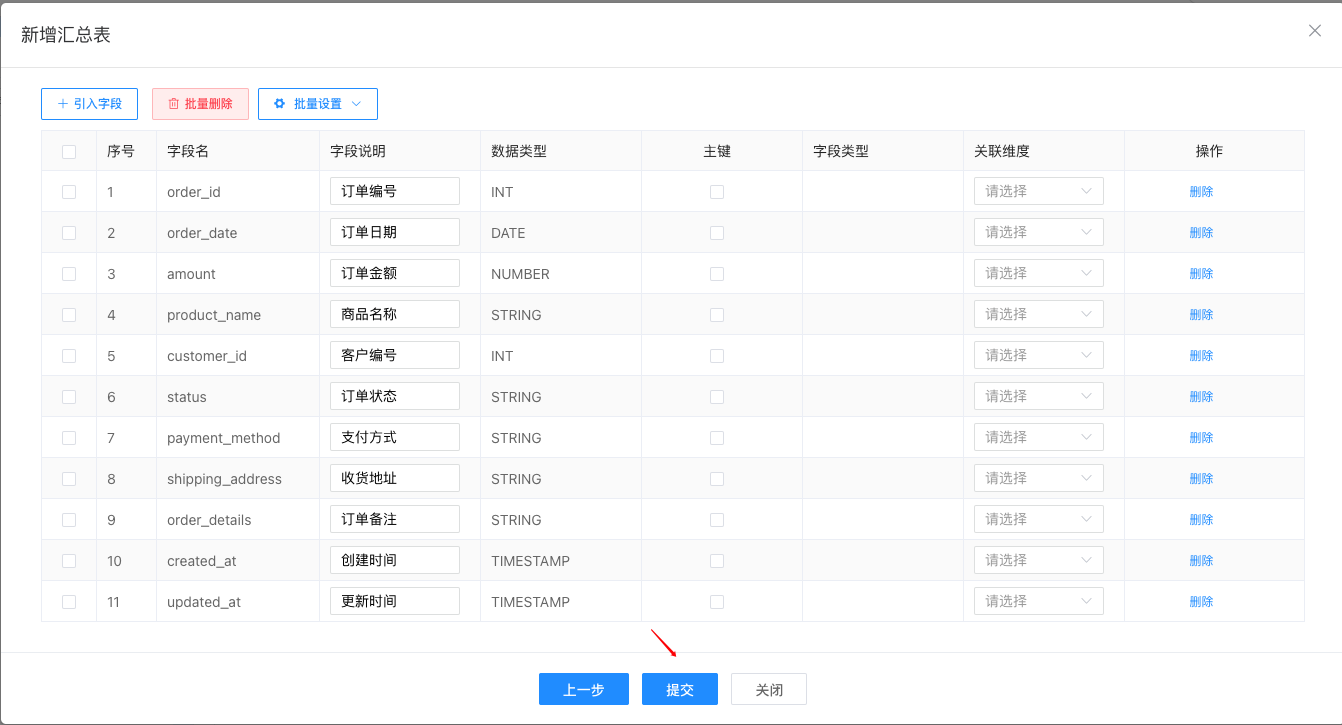This screenshot has width=1342, height=725.
Task: Check the row checkbox for customer_id
Action: pos(68,355)
